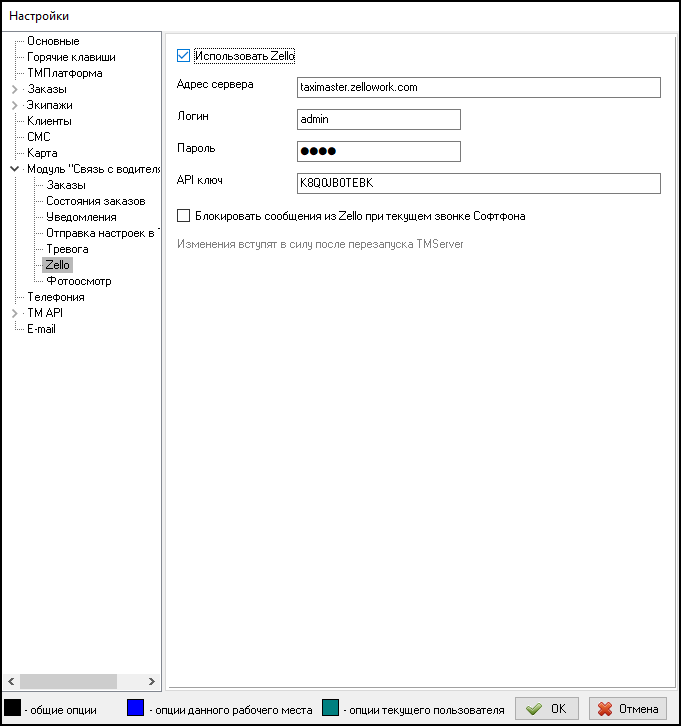Enable blocking Zello messages during Softphone call
This screenshot has height=726, width=681.
[183, 216]
